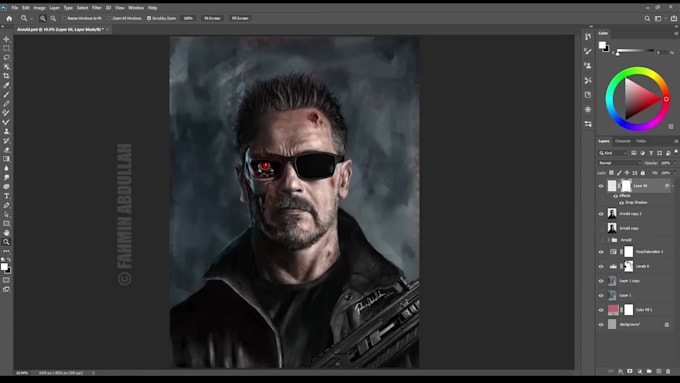
Task: Open the workspace switcher dropdown
Action: pos(659,18)
